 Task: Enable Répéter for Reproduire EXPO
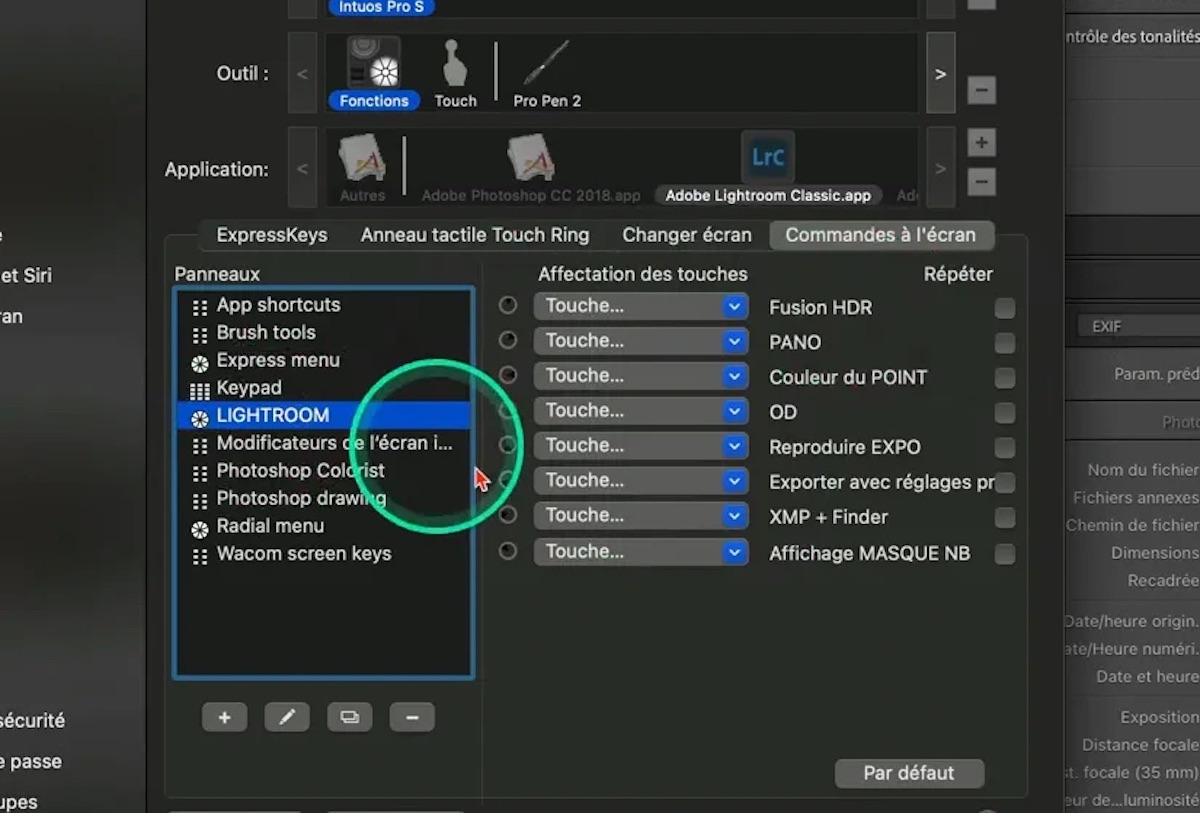(x=1005, y=448)
